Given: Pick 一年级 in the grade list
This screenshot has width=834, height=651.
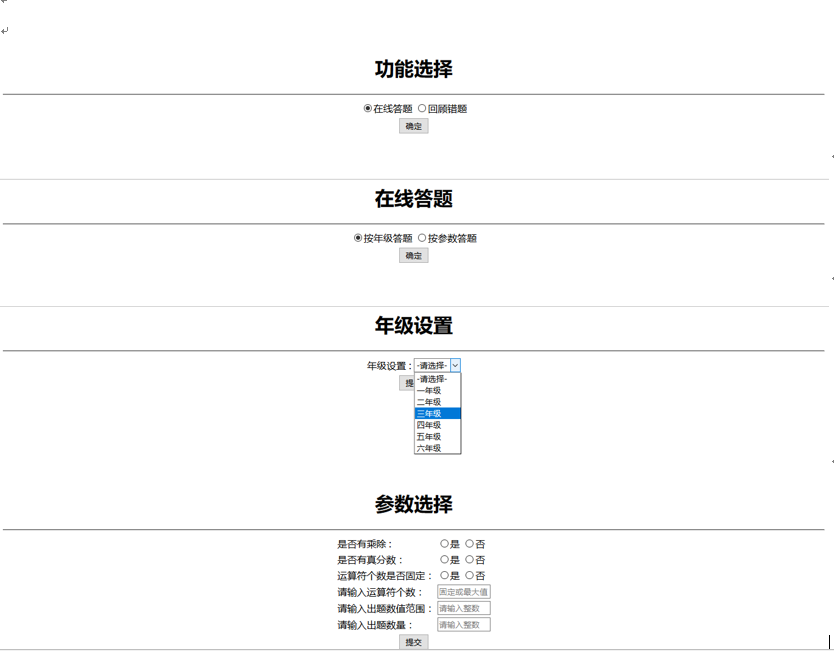Looking at the screenshot, I should tap(438, 390).
